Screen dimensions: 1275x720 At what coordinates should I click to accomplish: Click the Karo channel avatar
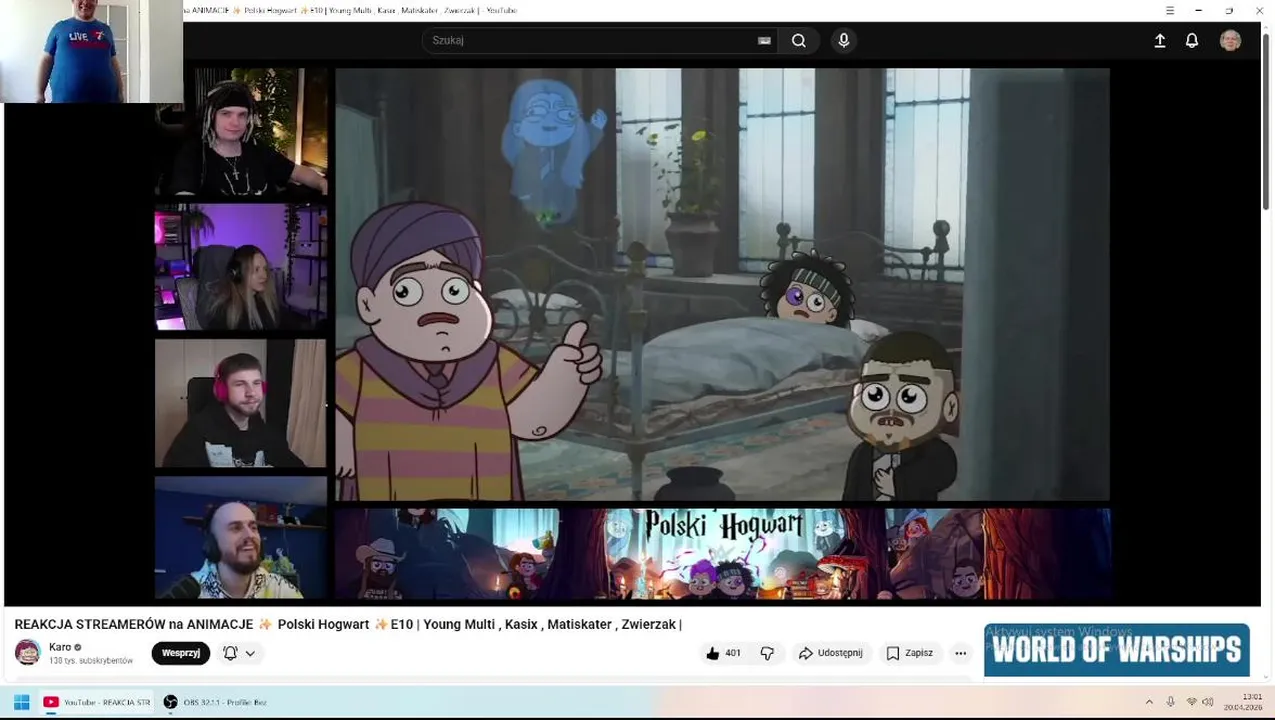pos(28,653)
